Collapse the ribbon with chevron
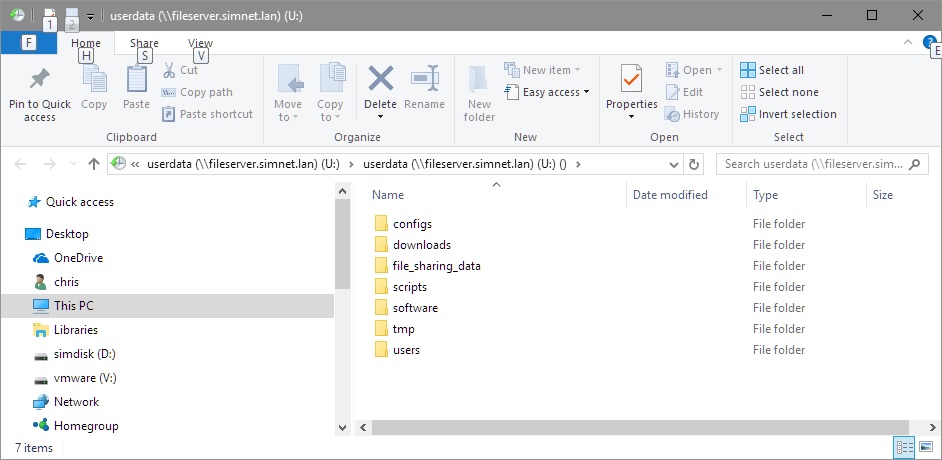Screen dimensions: 942x460 (908, 43)
